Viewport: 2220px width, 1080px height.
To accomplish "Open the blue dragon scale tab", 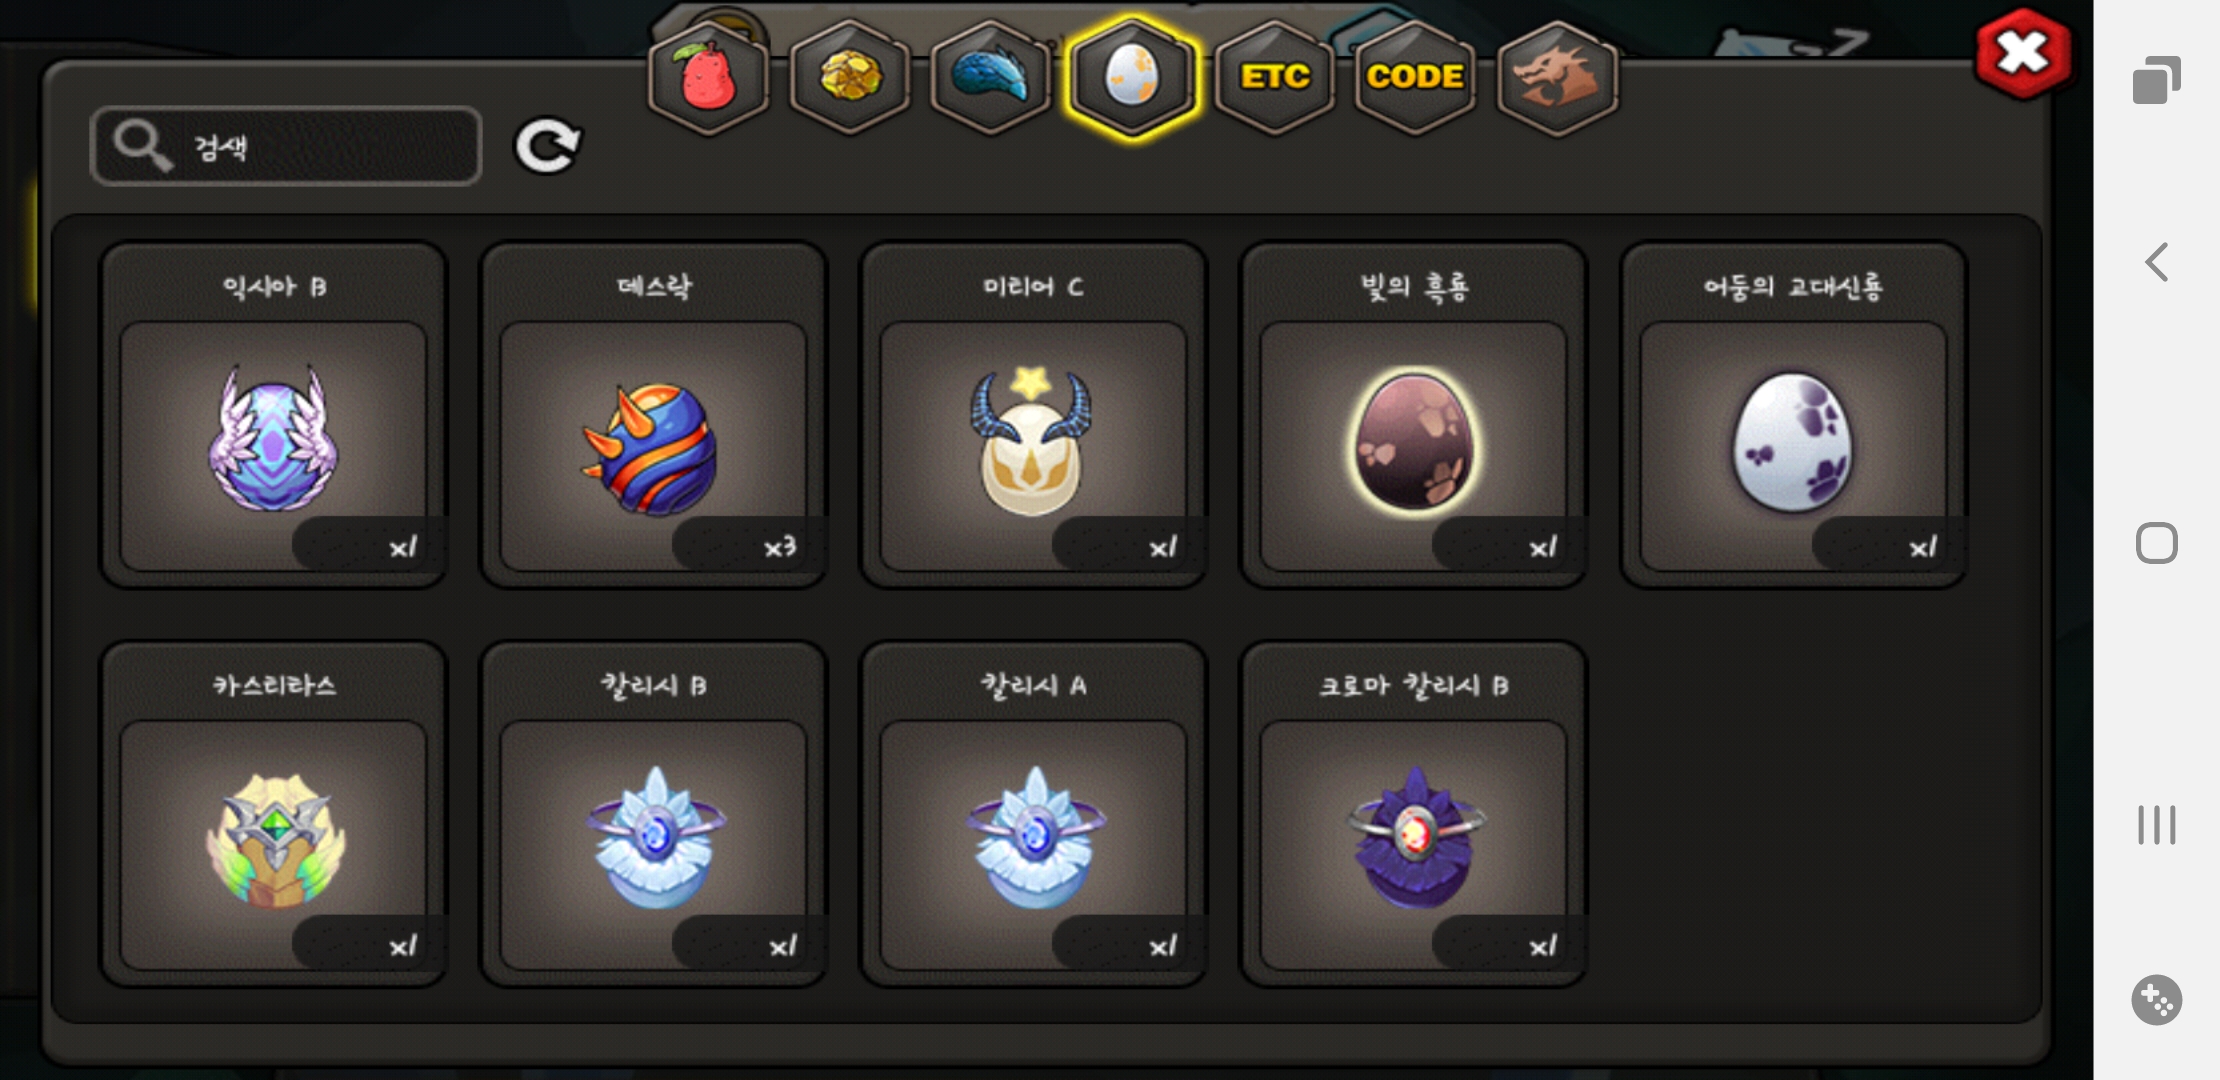I will click(991, 78).
